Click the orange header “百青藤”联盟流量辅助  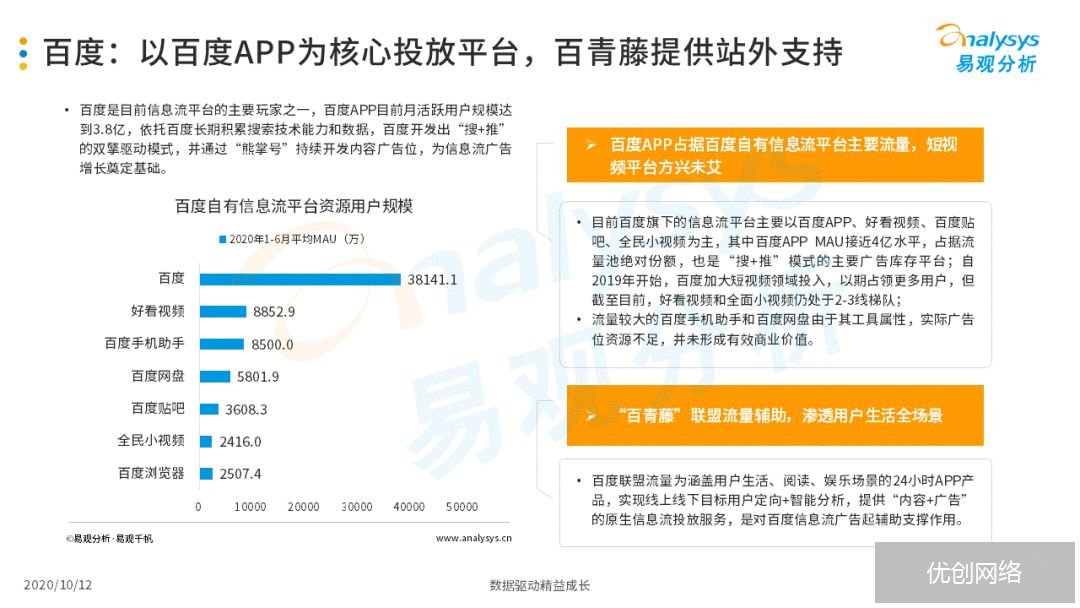coord(775,415)
